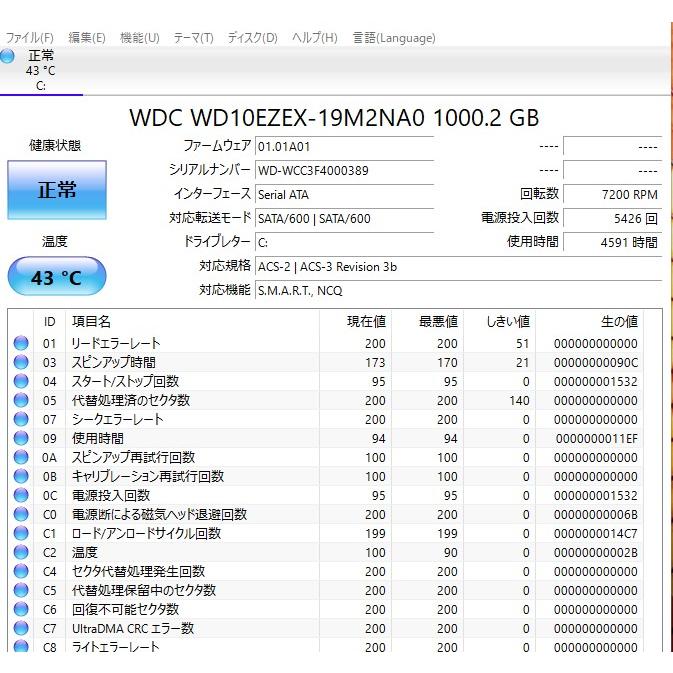Click the interface field Serial ATA
The width and height of the screenshot is (673, 673).
pyautogui.click(x=344, y=195)
